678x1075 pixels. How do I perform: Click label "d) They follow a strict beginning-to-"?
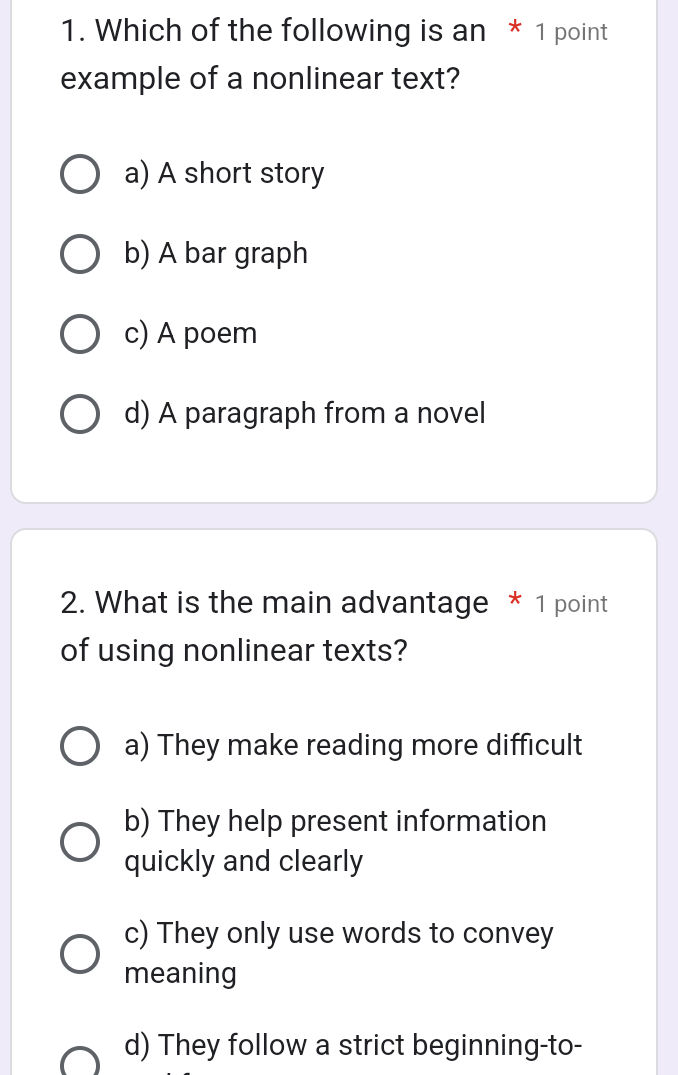[x=353, y=1046]
